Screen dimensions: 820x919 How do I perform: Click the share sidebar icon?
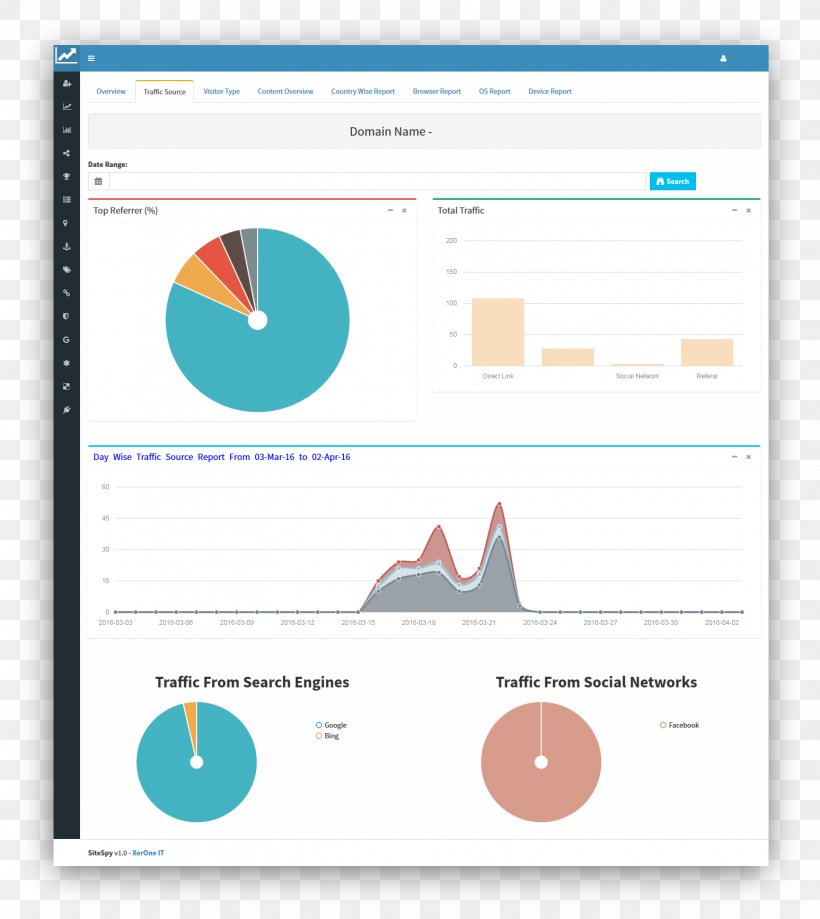tap(66, 153)
